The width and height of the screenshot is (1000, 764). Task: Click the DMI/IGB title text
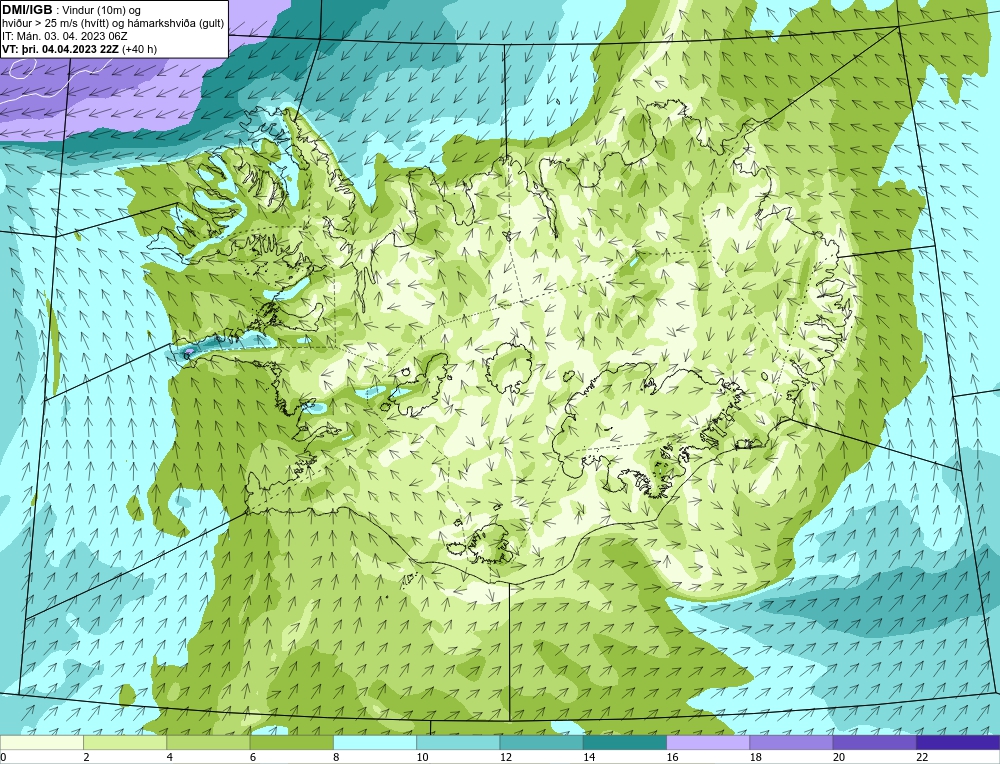[27, 10]
